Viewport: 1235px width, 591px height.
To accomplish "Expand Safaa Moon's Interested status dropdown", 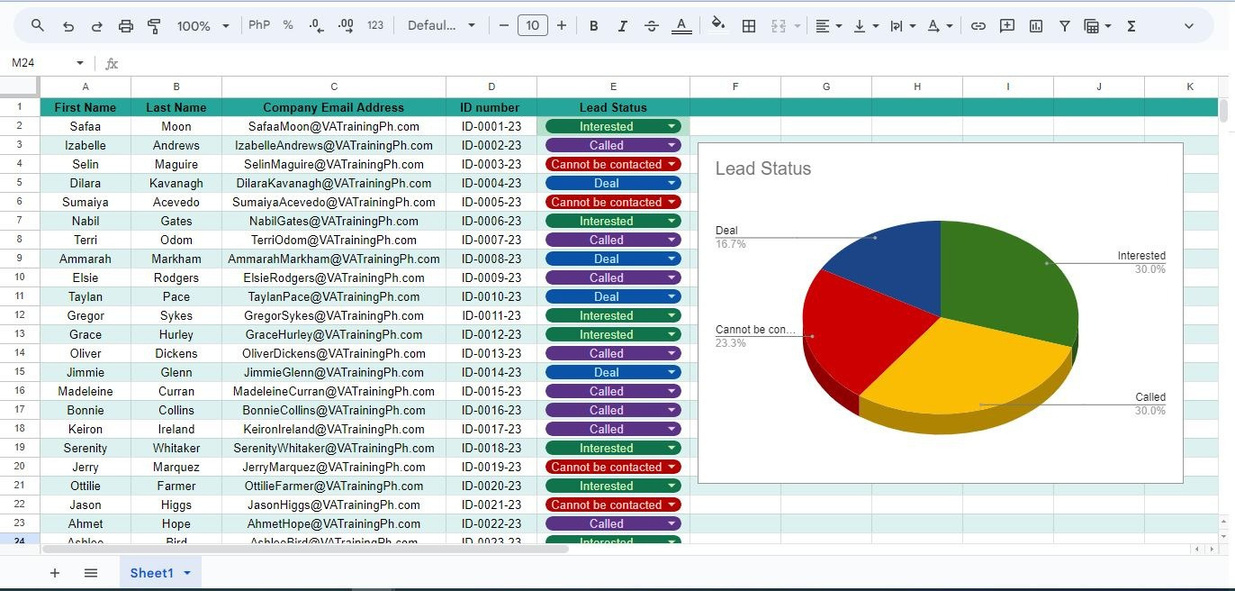I will (672, 127).
